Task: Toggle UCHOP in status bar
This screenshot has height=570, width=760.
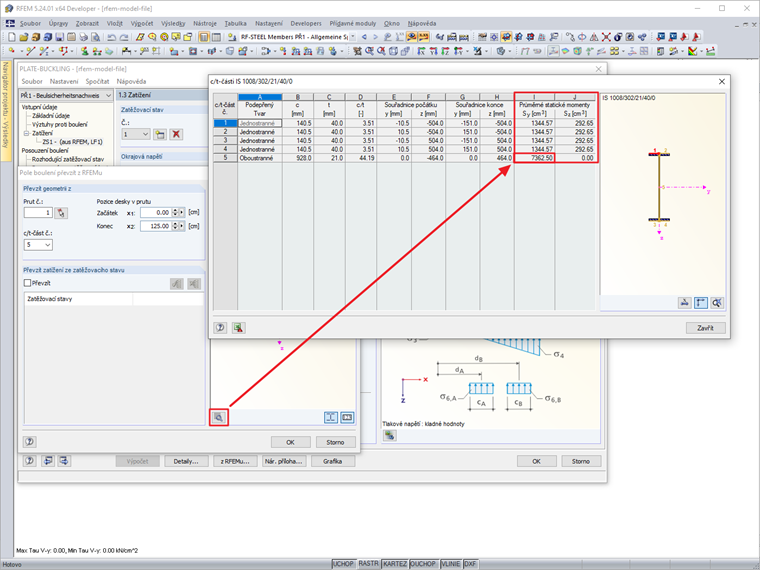Action: coord(343,564)
